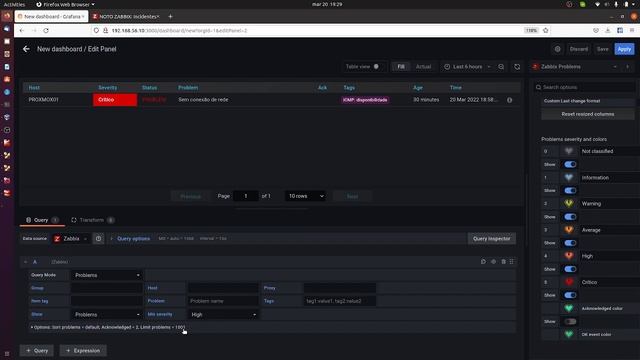Toggle Show switch for Average severity

pos(570,243)
